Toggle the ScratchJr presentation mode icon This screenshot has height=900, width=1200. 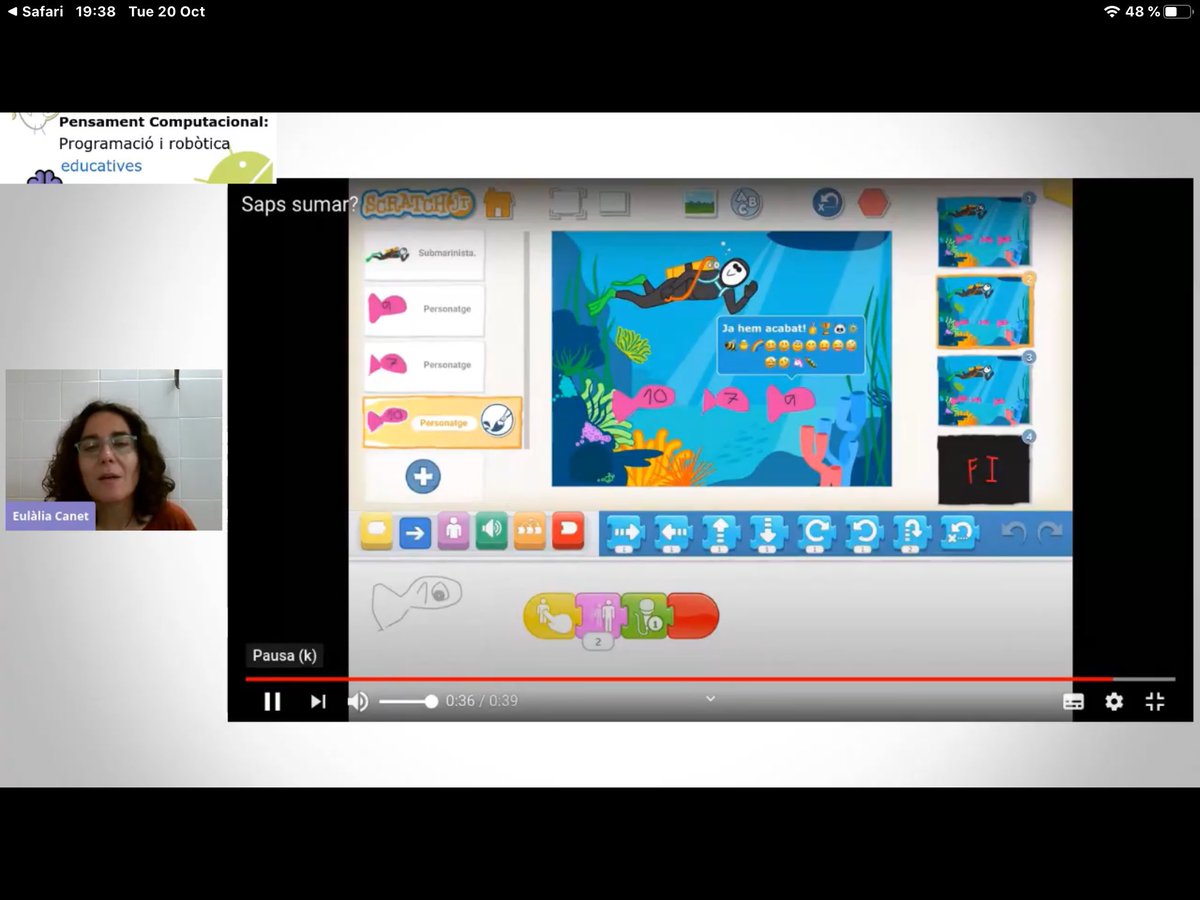coord(567,204)
